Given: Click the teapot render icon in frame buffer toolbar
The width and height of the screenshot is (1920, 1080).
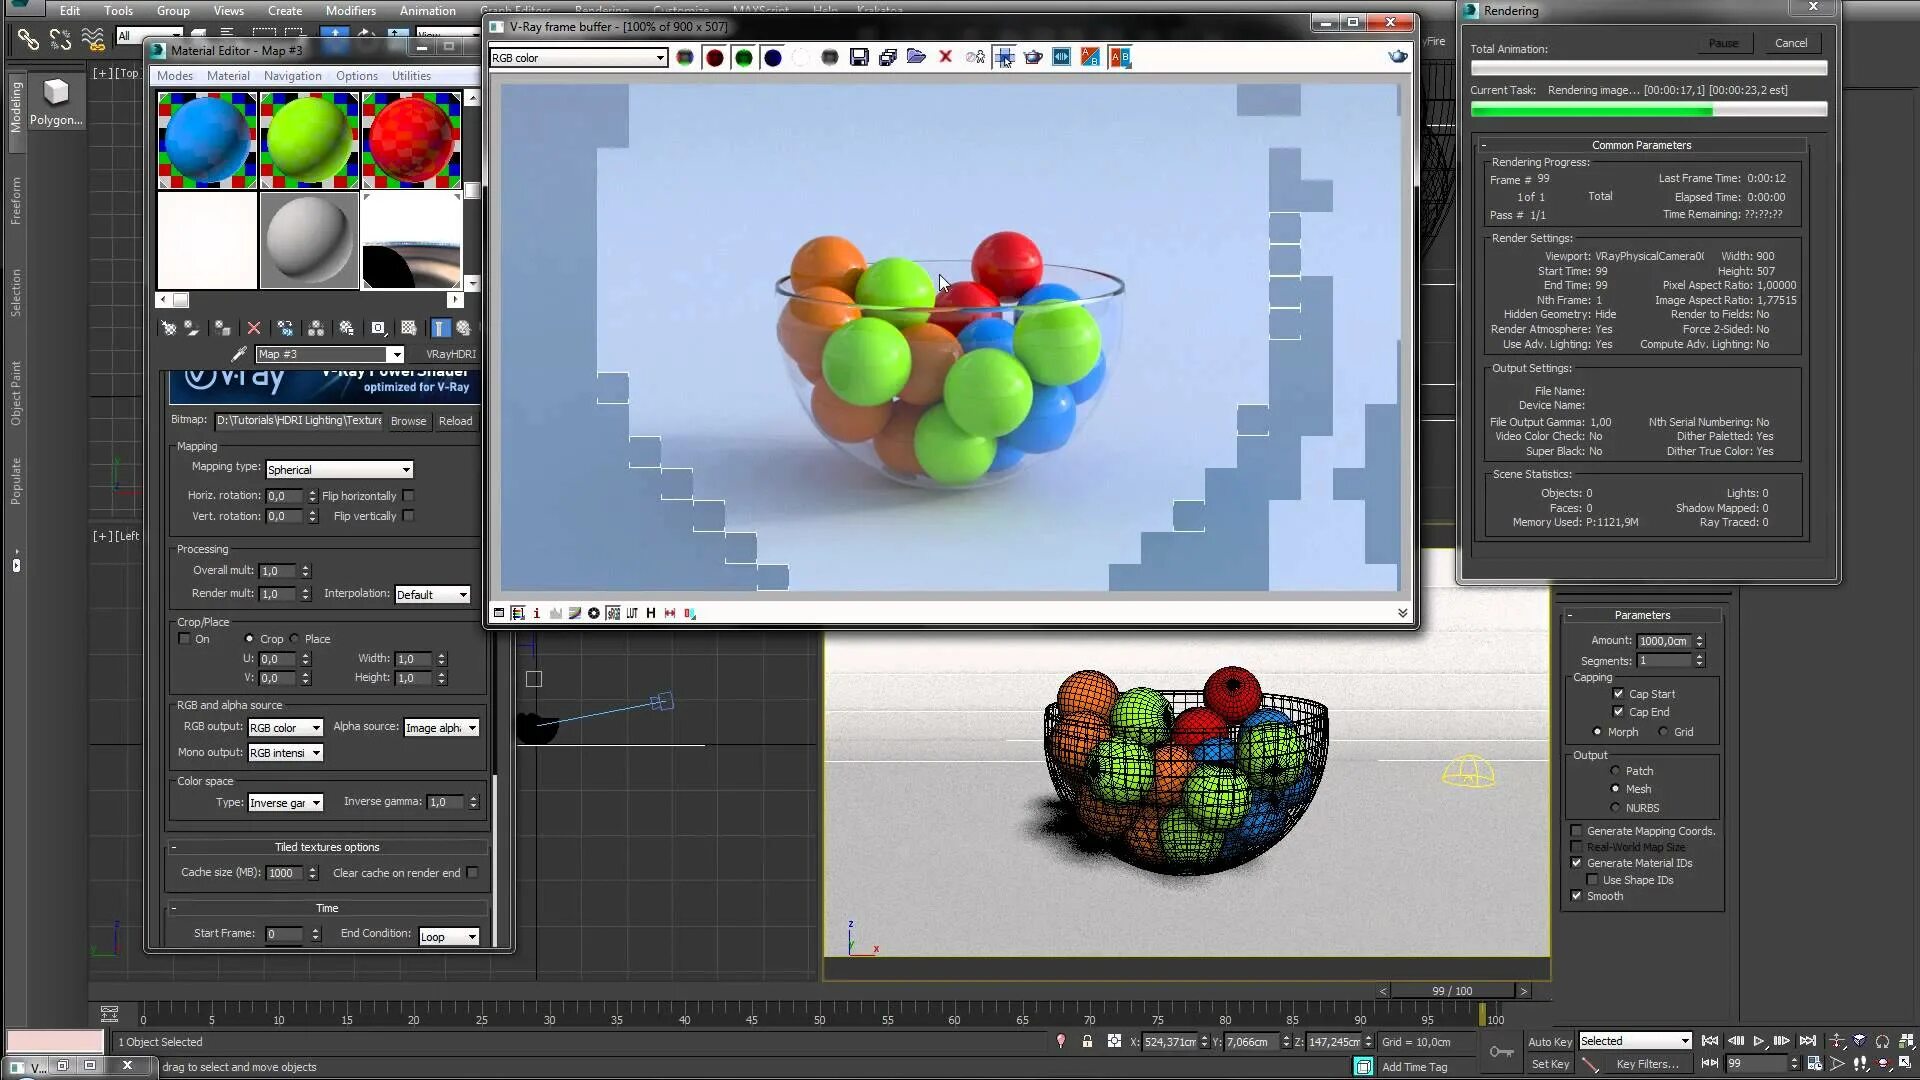Looking at the screenshot, I should pos(1033,57).
